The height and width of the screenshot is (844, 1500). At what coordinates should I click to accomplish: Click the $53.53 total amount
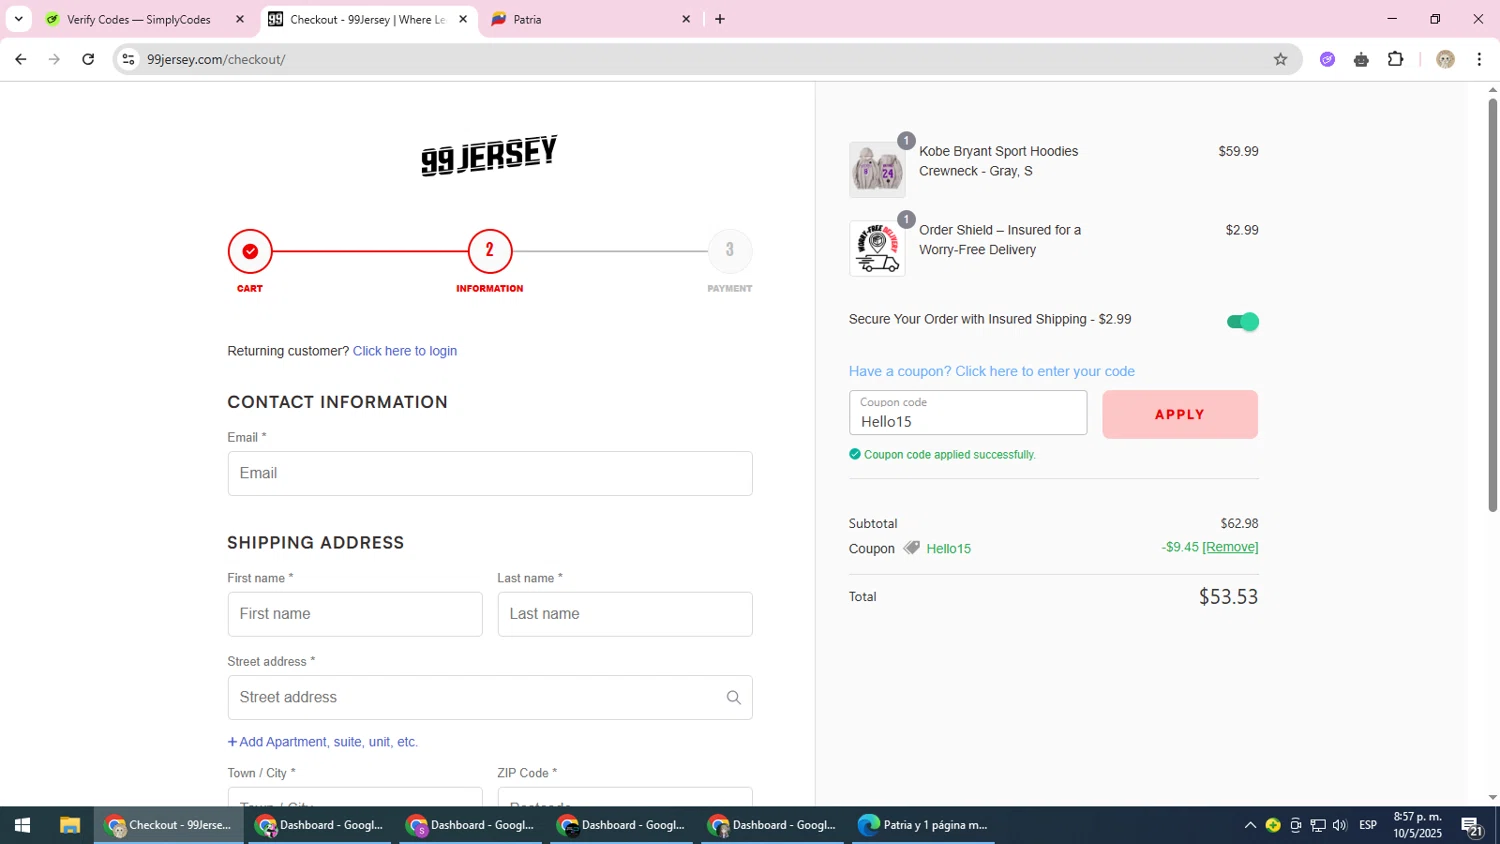(x=1228, y=597)
